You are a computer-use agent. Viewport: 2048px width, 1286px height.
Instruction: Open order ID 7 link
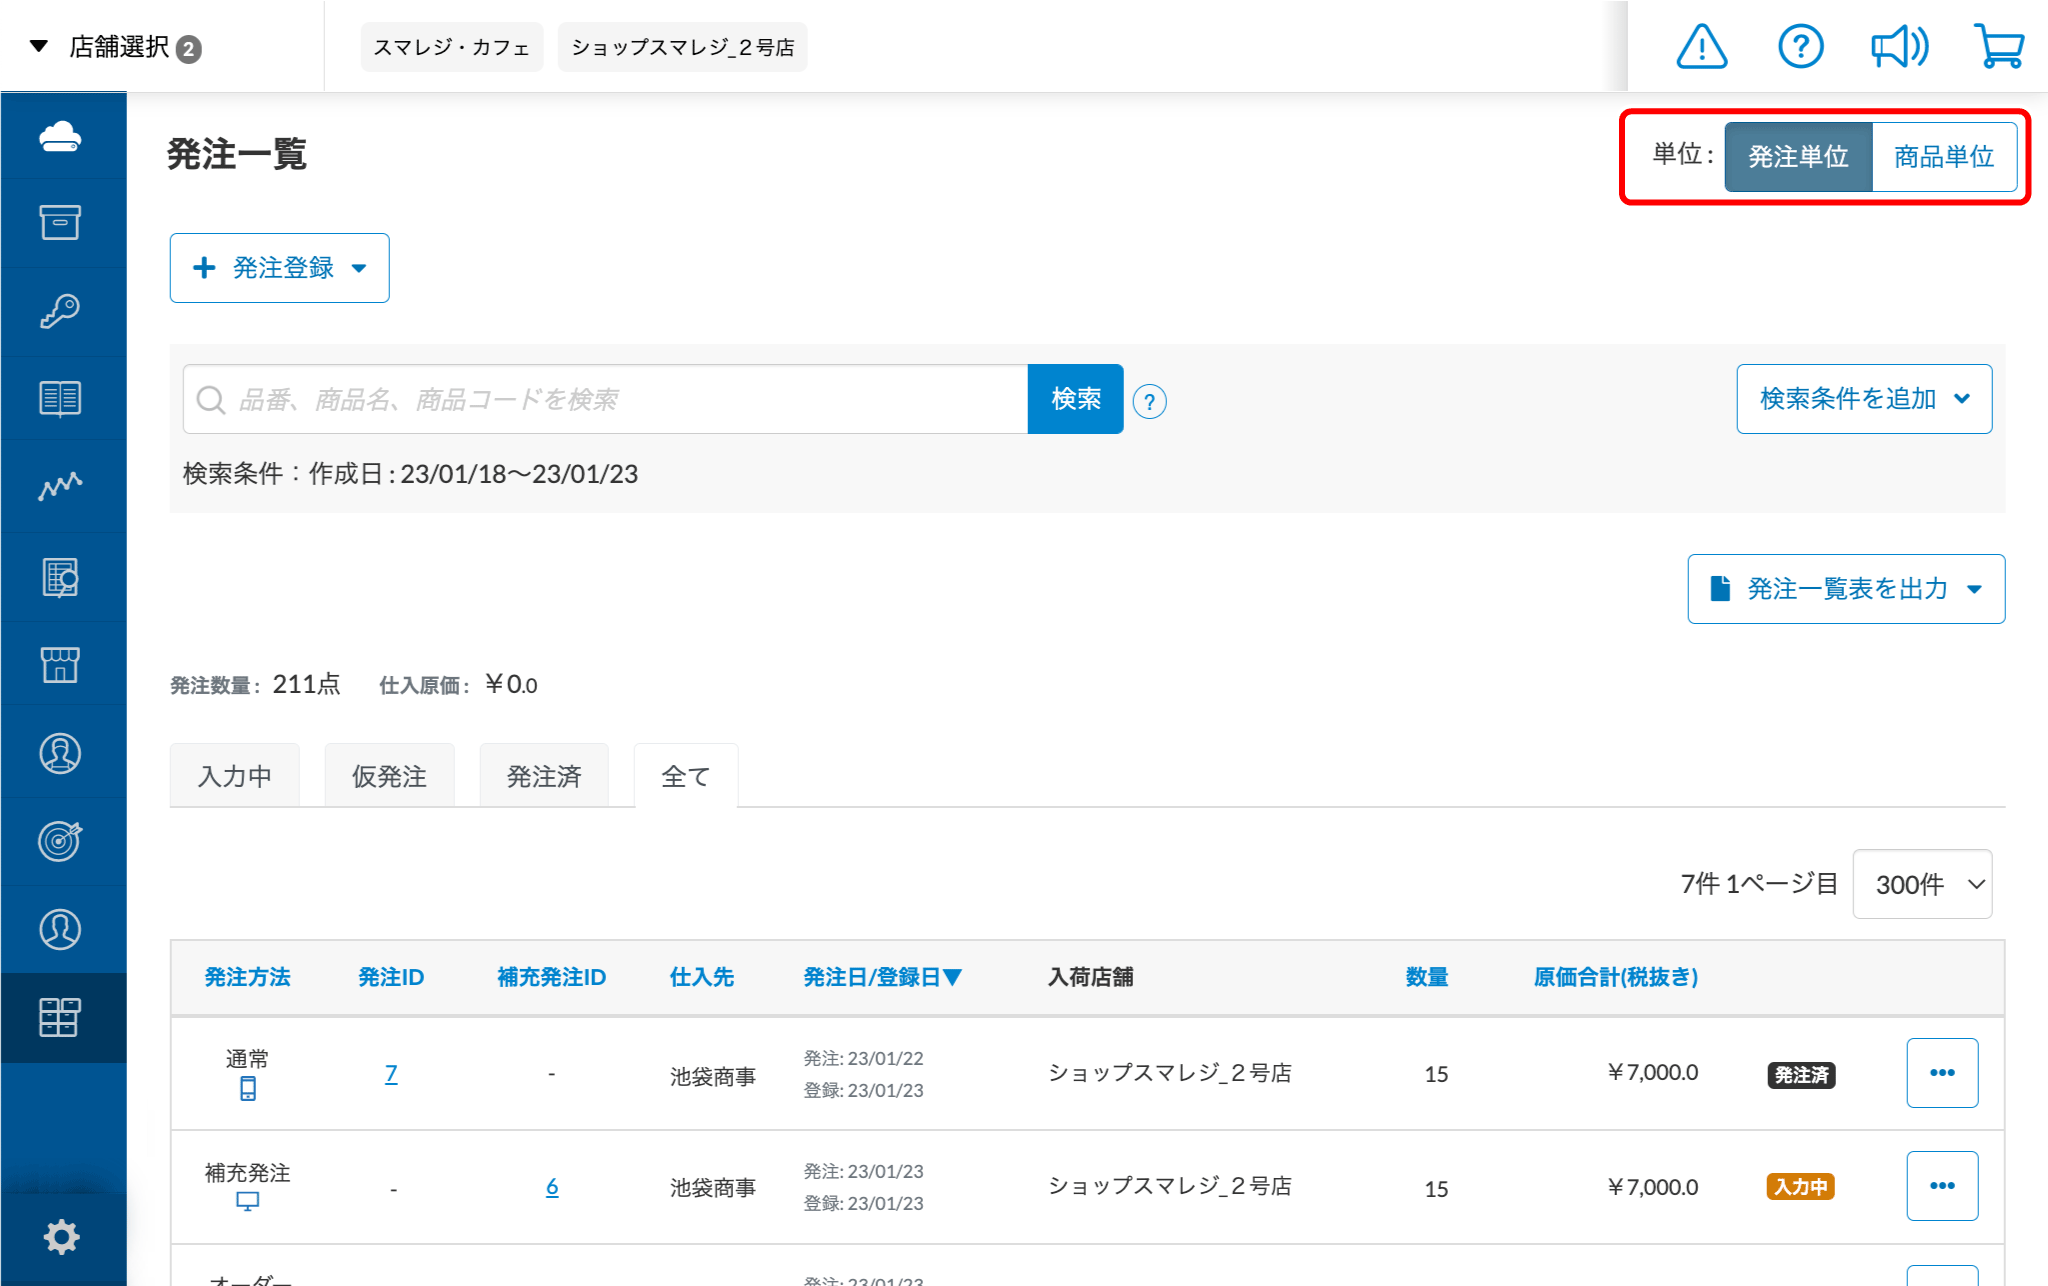[x=391, y=1074]
